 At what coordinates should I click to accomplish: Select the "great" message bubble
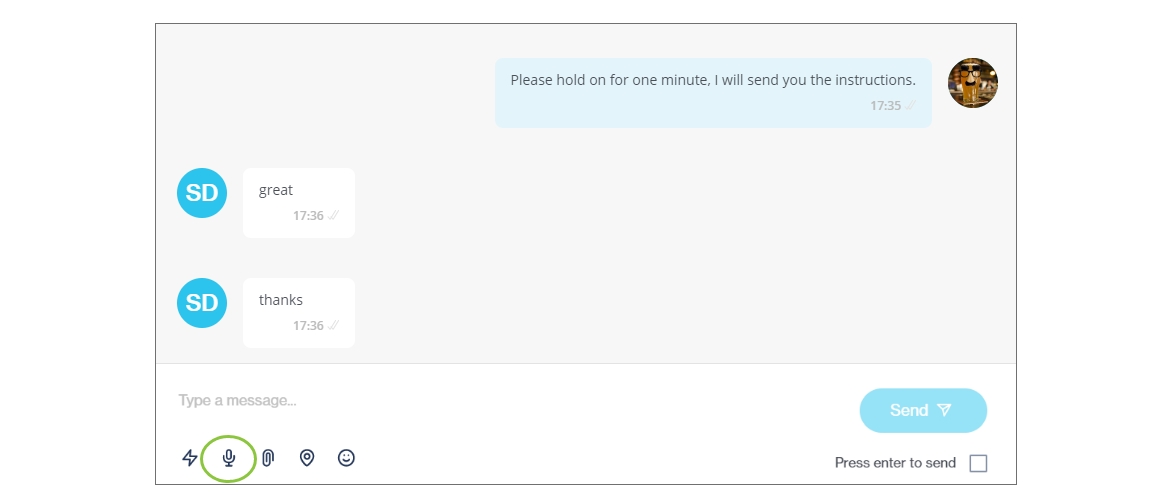(299, 202)
